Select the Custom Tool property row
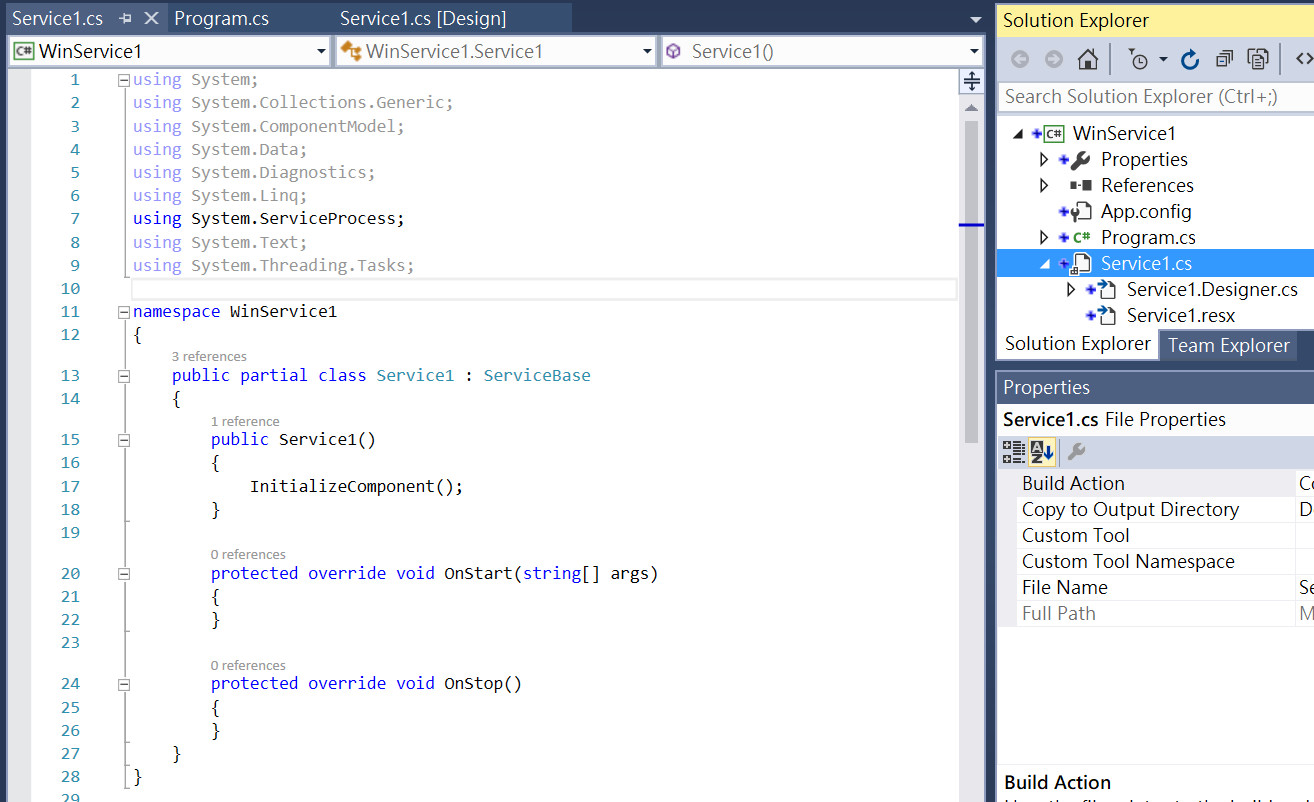The height and width of the screenshot is (802, 1314). [x=1158, y=535]
